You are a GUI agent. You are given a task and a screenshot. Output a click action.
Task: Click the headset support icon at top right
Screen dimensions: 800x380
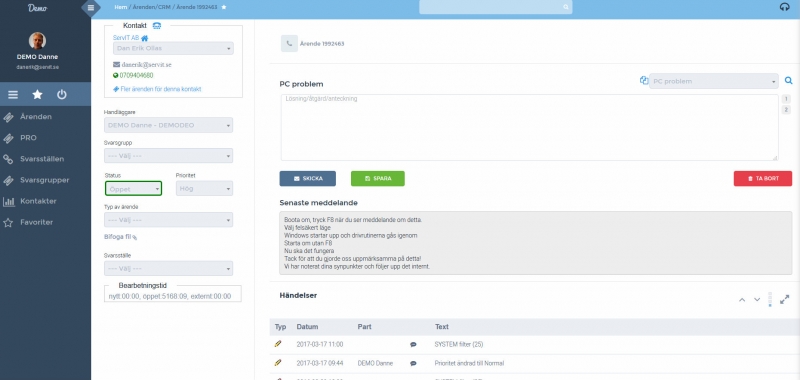(785, 7)
